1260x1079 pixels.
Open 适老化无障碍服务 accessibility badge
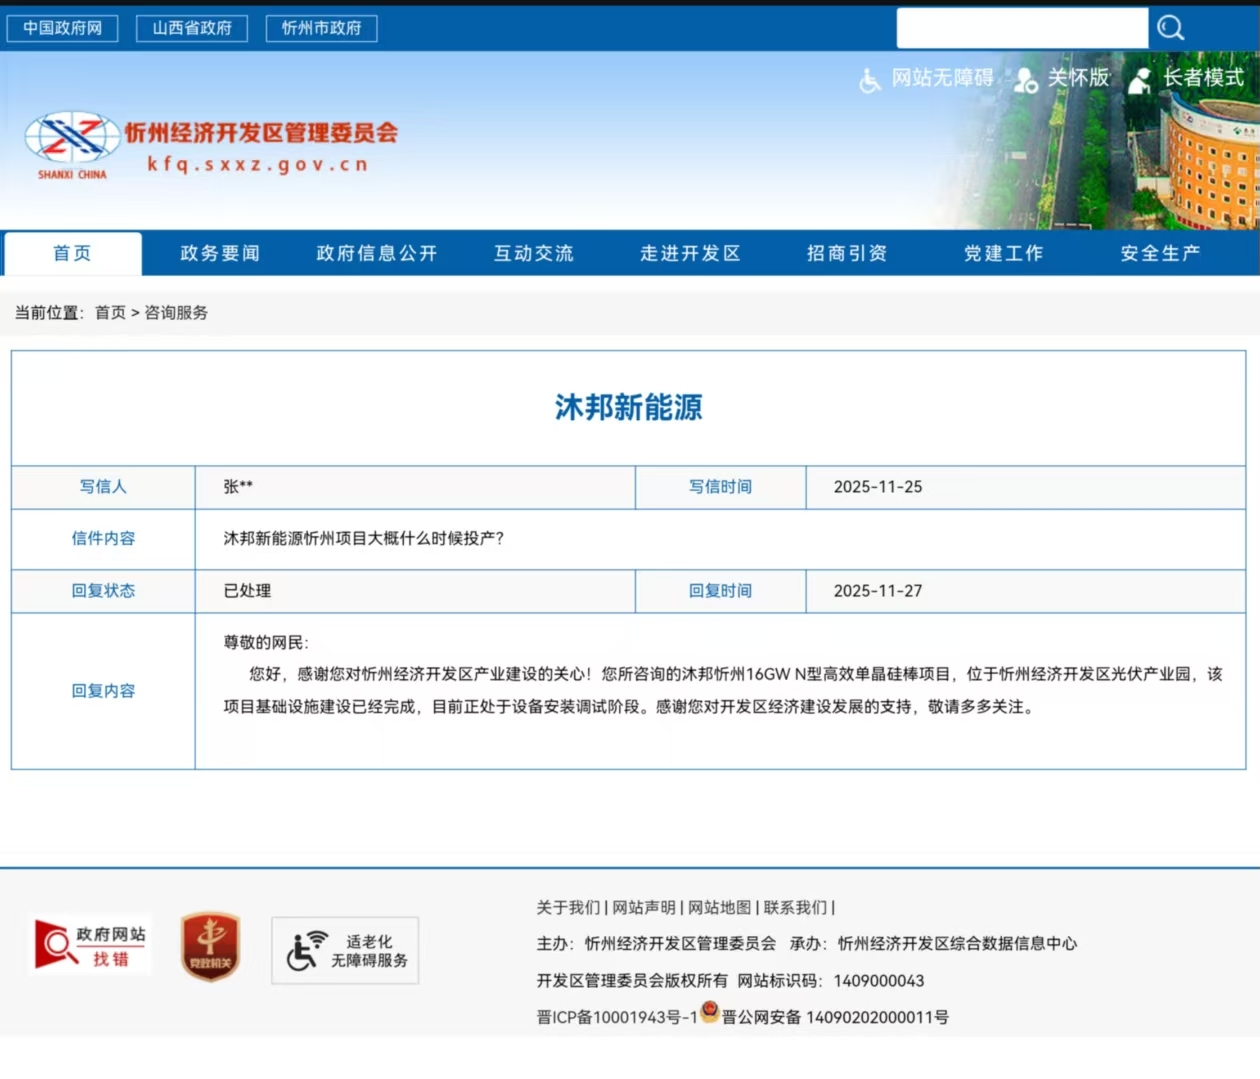coord(345,951)
